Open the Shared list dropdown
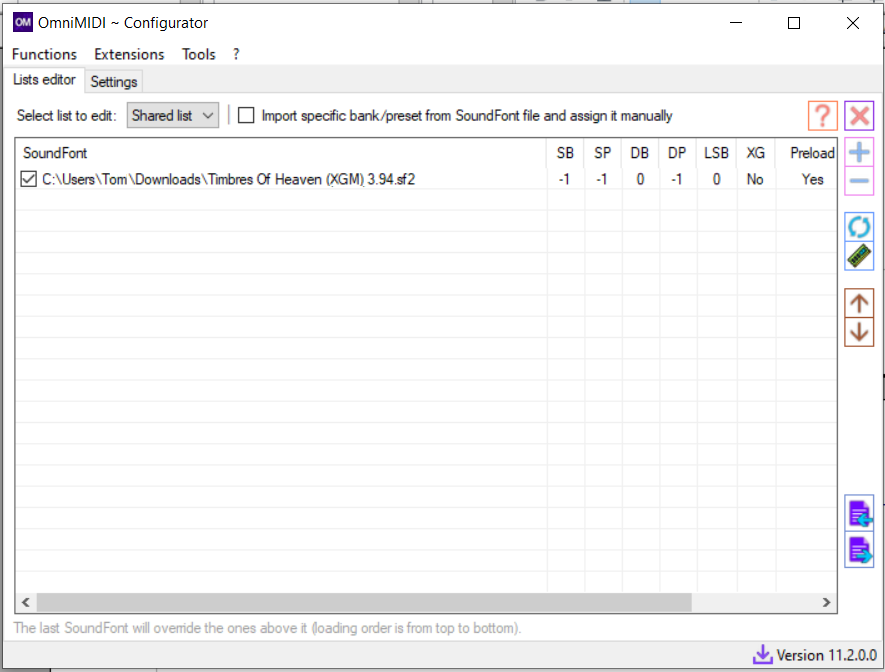The width and height of the screenshot is (885, 672). (173, 116)
